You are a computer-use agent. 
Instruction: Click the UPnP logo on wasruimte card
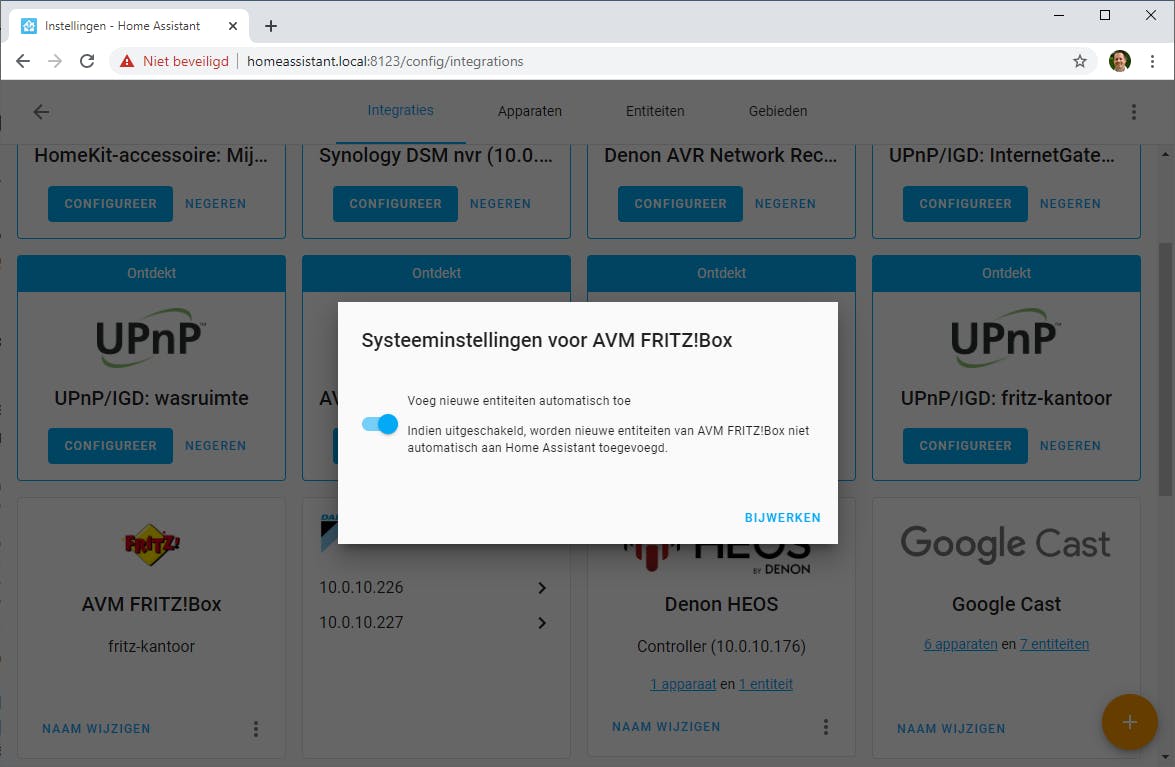coord(151,338)
